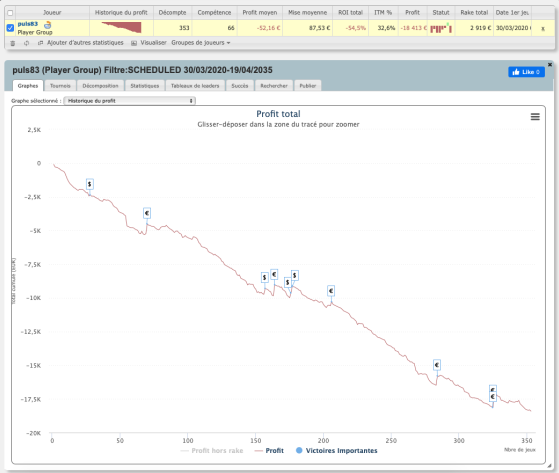This screenshot has width=559, height=473.
Task: Click the -52,16 € Profit moyen cell
Action: (x=260, y=28)
